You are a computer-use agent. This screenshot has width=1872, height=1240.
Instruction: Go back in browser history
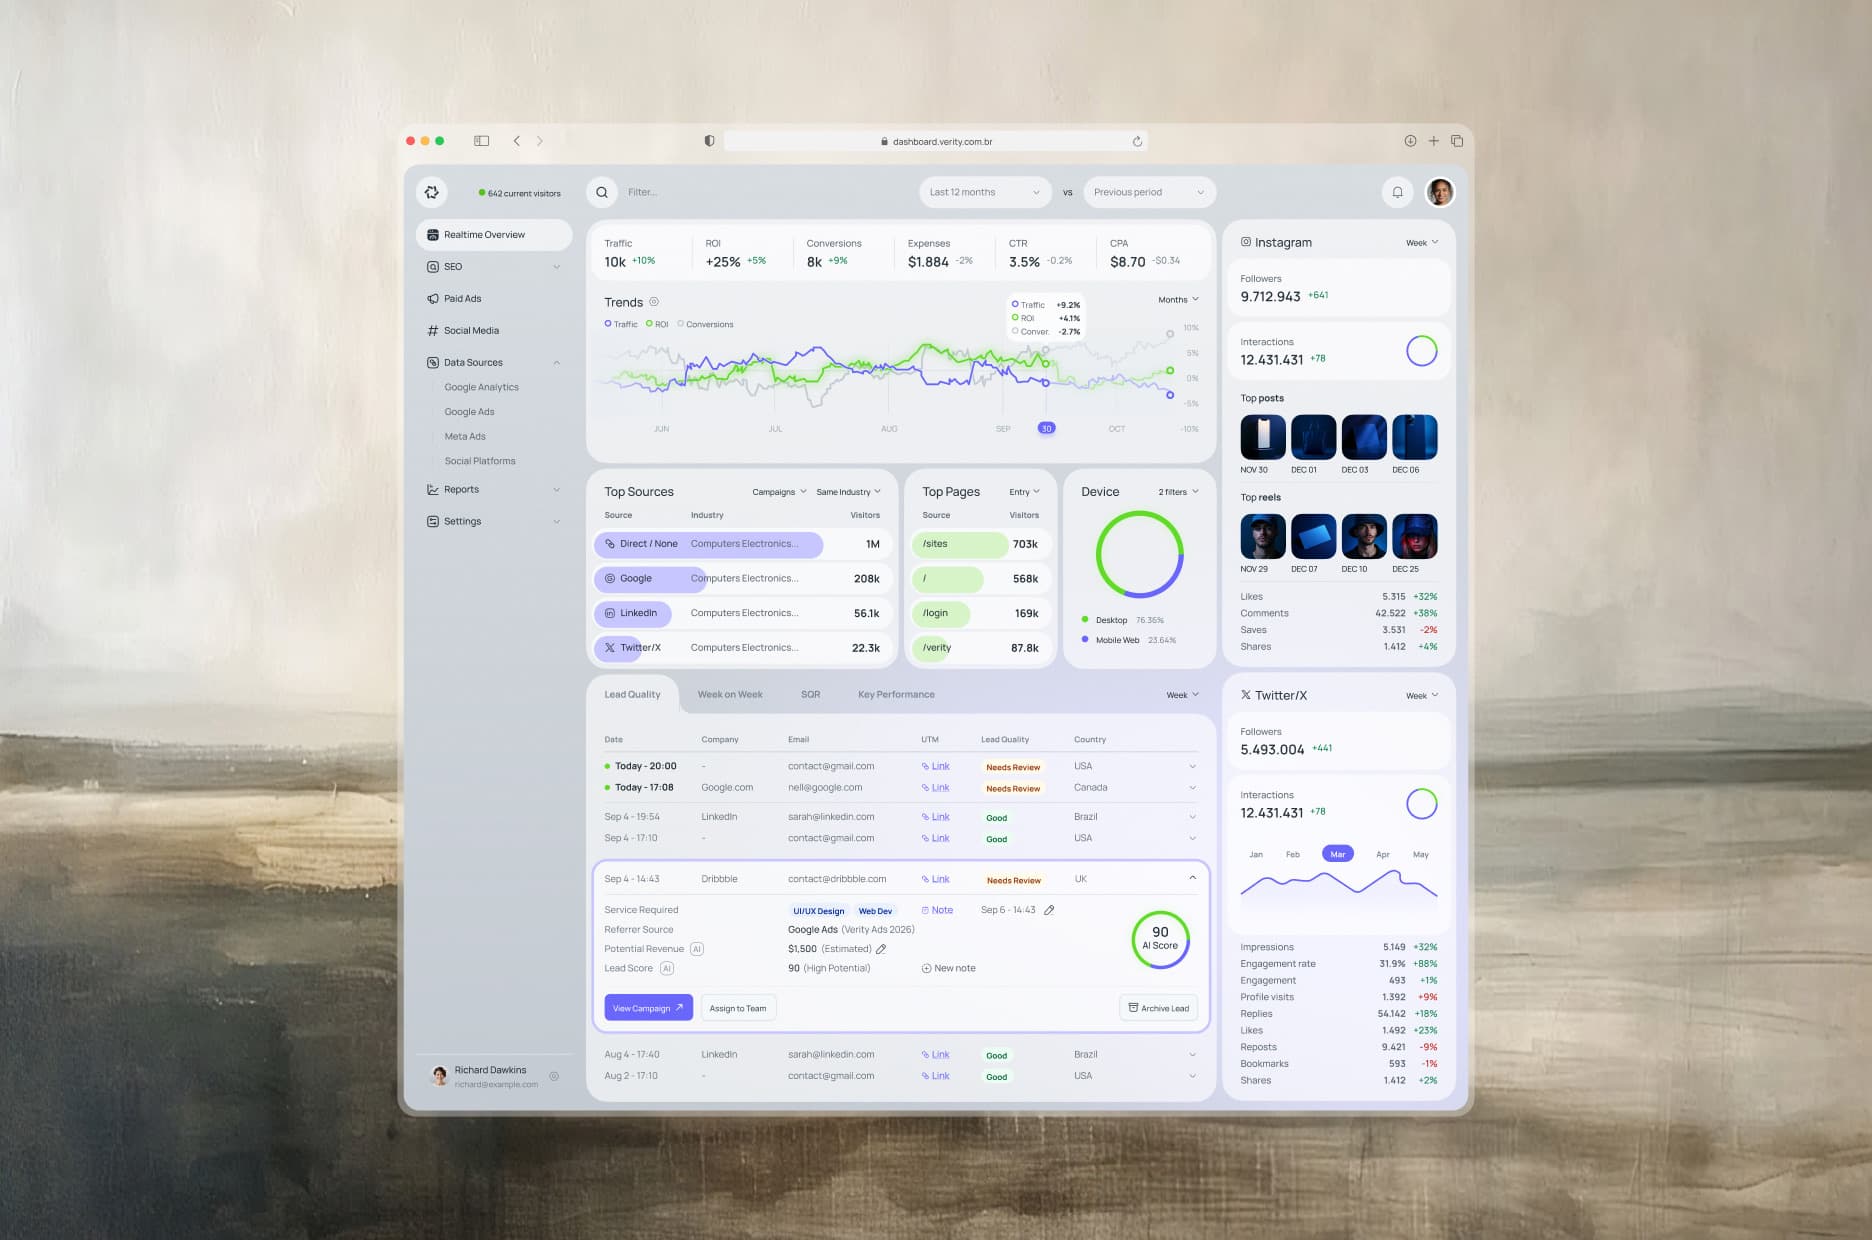(x=517, y=141)
